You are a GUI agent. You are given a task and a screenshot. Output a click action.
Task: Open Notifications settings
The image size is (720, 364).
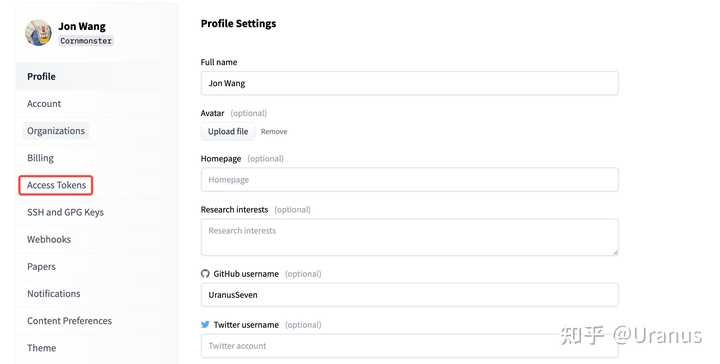tap(54, 293)
